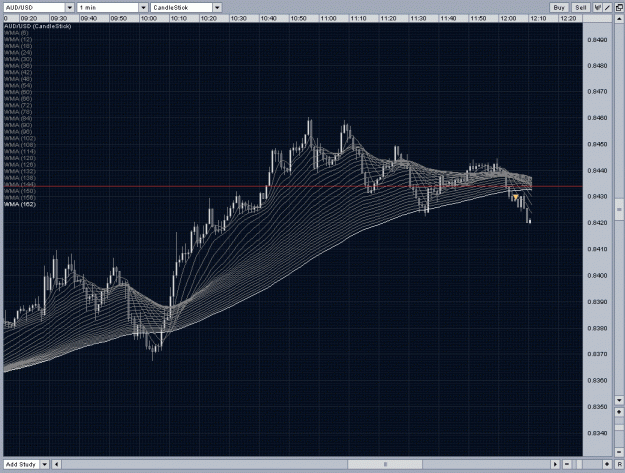625x473 pixels.
Task: Click the Buy button
Action: (559, 8)
